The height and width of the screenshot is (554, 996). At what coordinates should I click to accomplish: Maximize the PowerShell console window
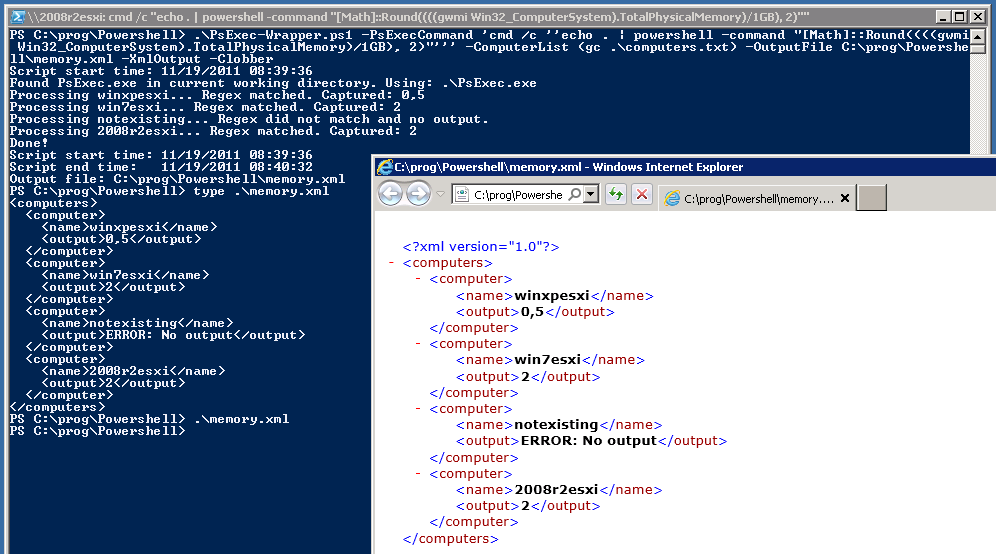pos(960,16)
